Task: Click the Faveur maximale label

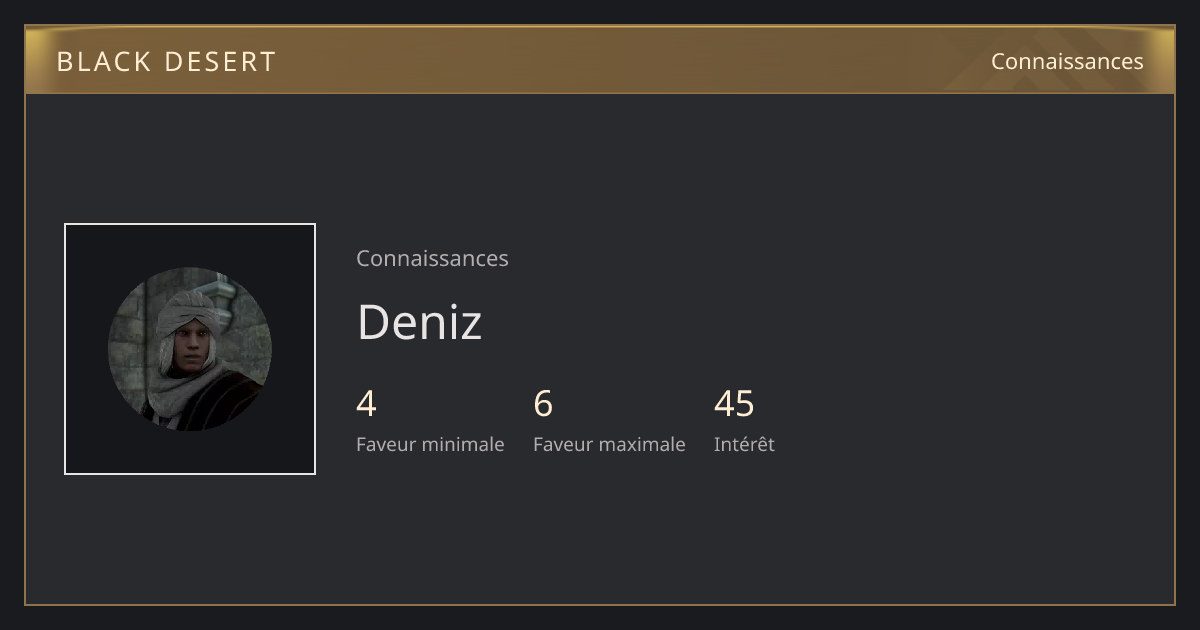Action: click(609, 444)
